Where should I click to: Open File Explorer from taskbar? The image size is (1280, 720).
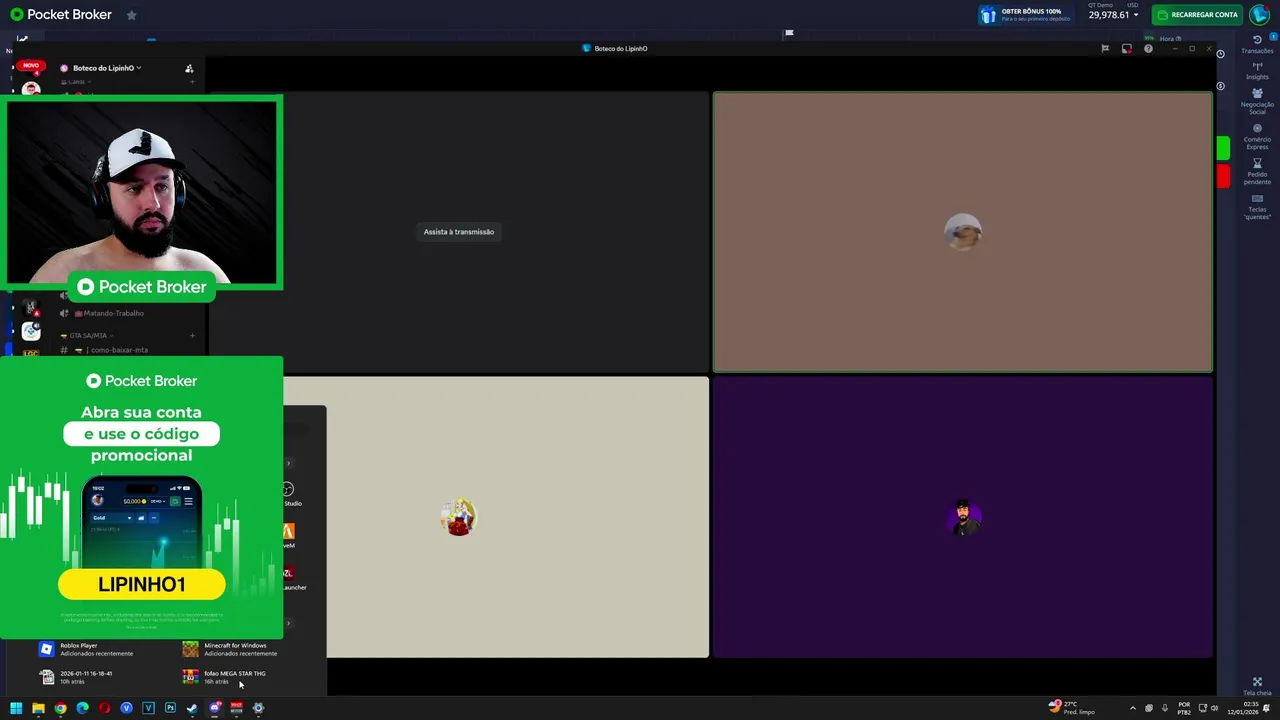point(38,708)
